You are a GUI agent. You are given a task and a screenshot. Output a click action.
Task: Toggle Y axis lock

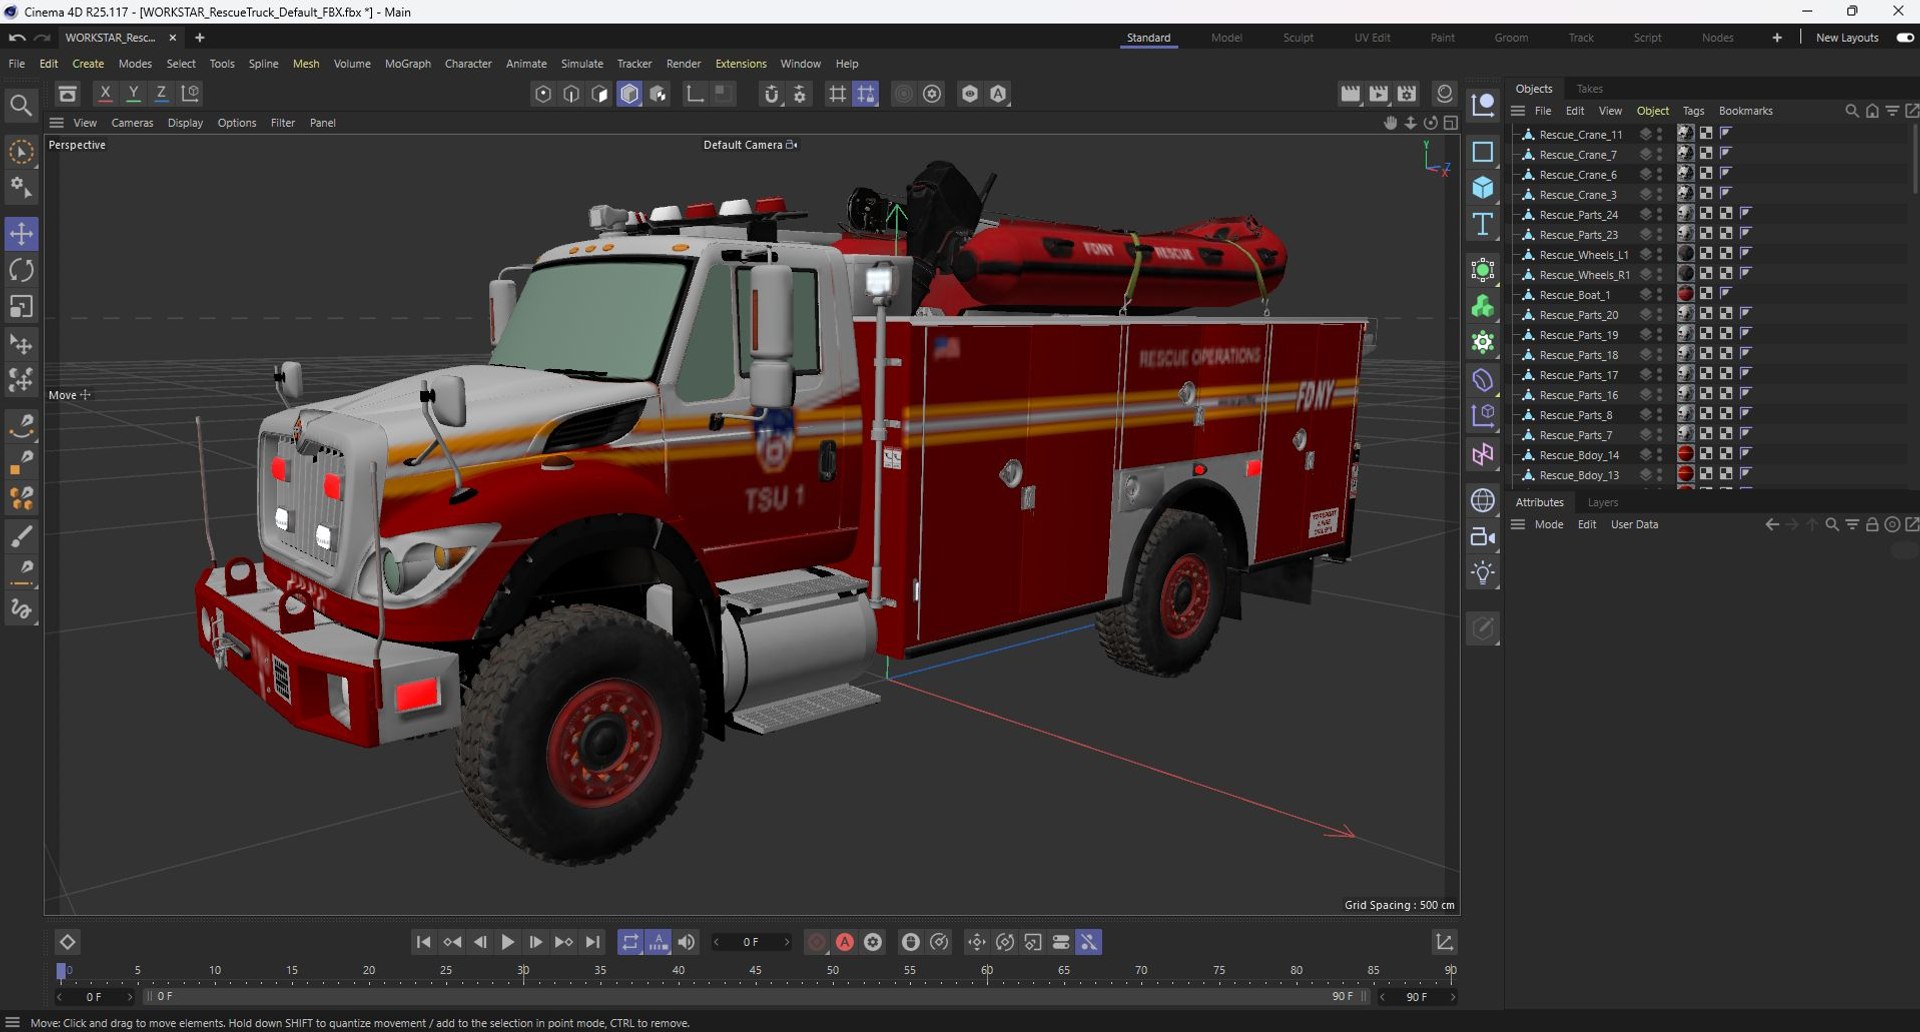[x=133, y=93]
